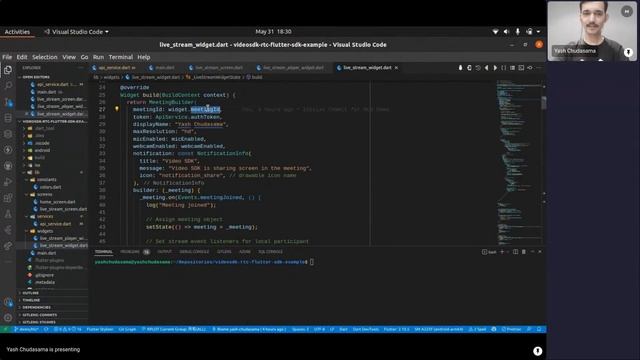The width and height of the screenshot is (640, 360).
Task: Open the Manage gear in activity bar
Action: [x=8, y=318]
